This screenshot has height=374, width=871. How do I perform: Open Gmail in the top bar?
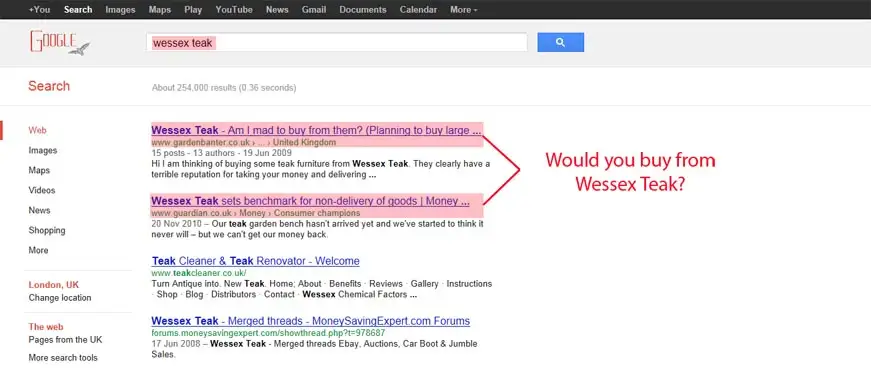314,9
